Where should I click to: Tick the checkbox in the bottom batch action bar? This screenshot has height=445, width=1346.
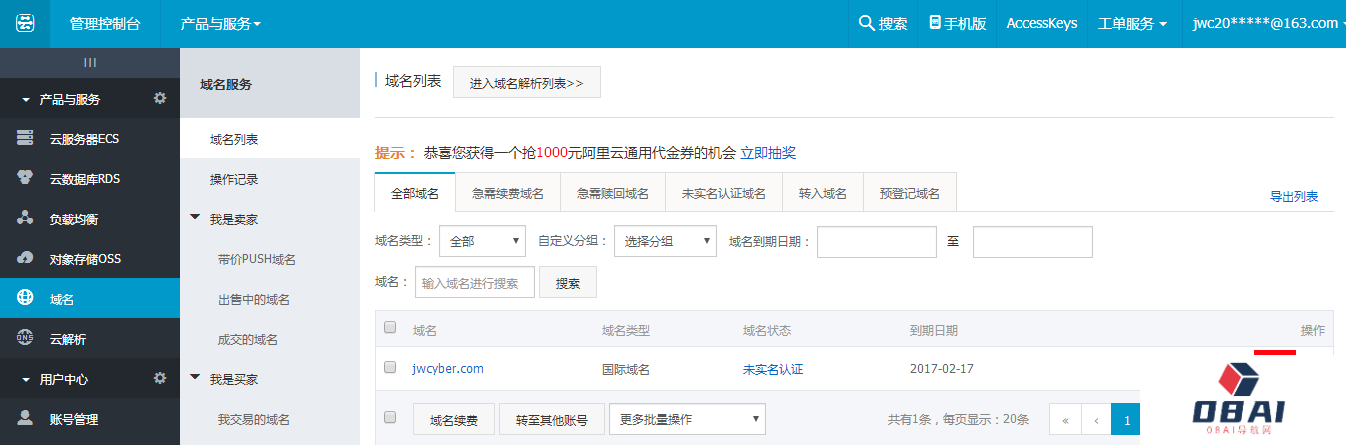tap(390, 417)
